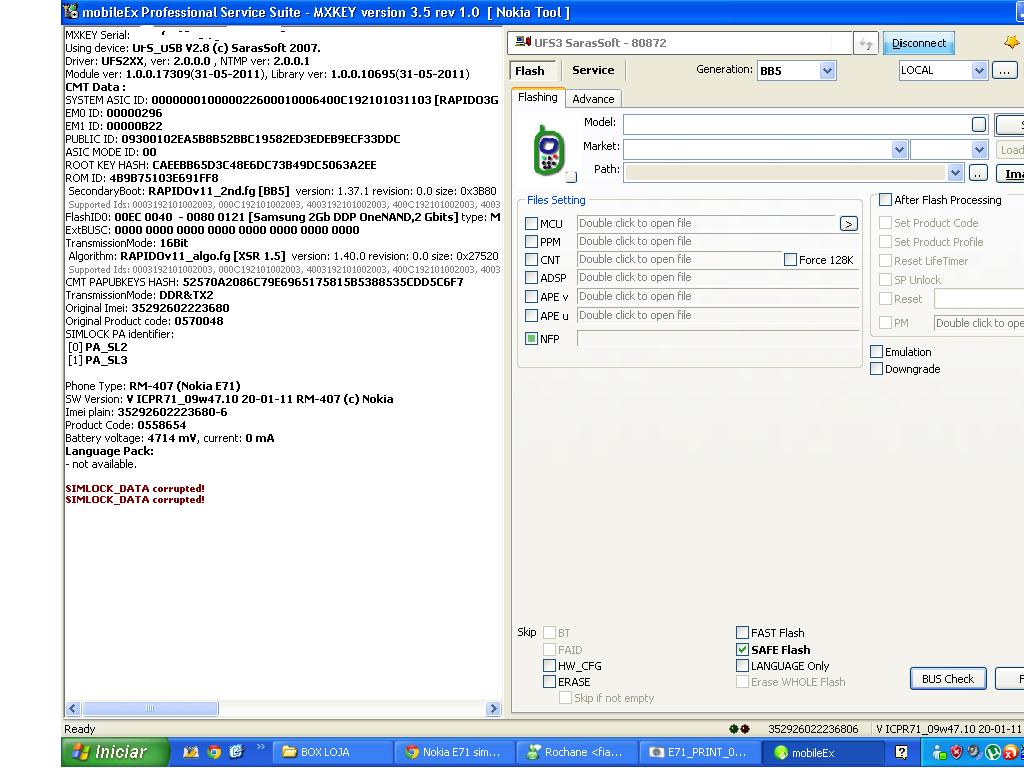Click the third quick launch icon
Screen dimensions: 1024x768
236,752
